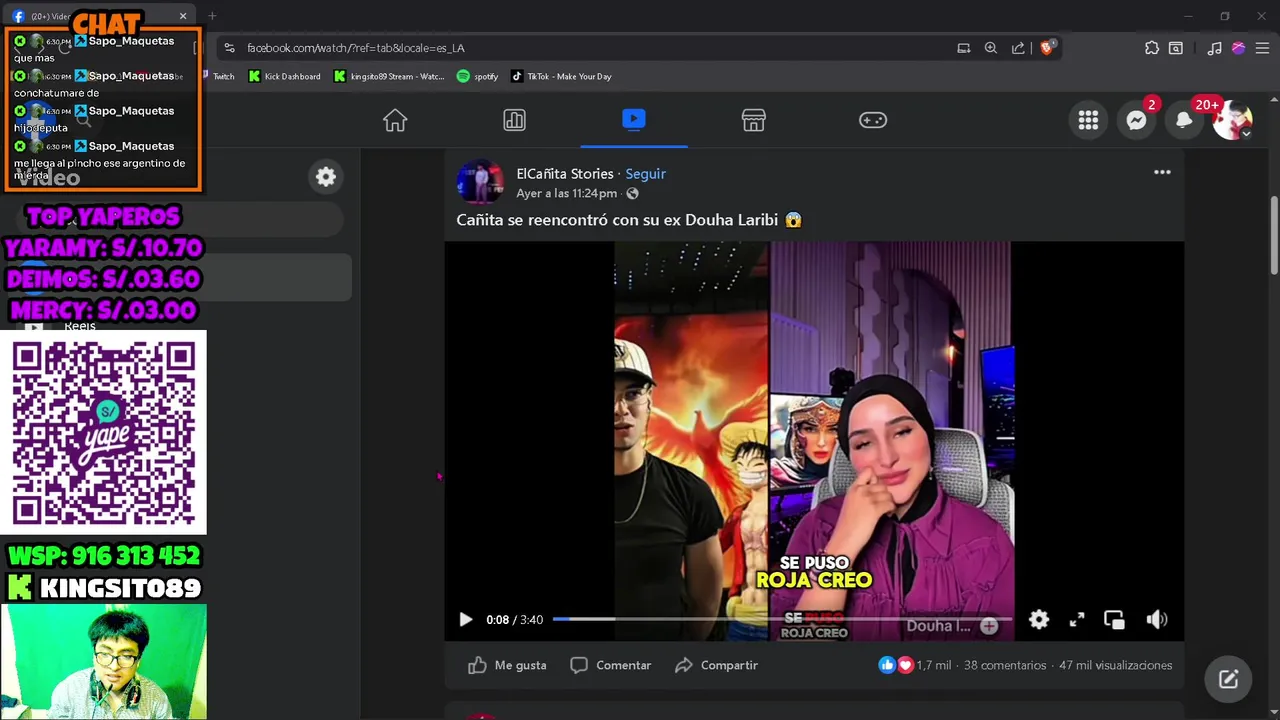
Task: Expand video to fullscreen
Action: 1077,620
